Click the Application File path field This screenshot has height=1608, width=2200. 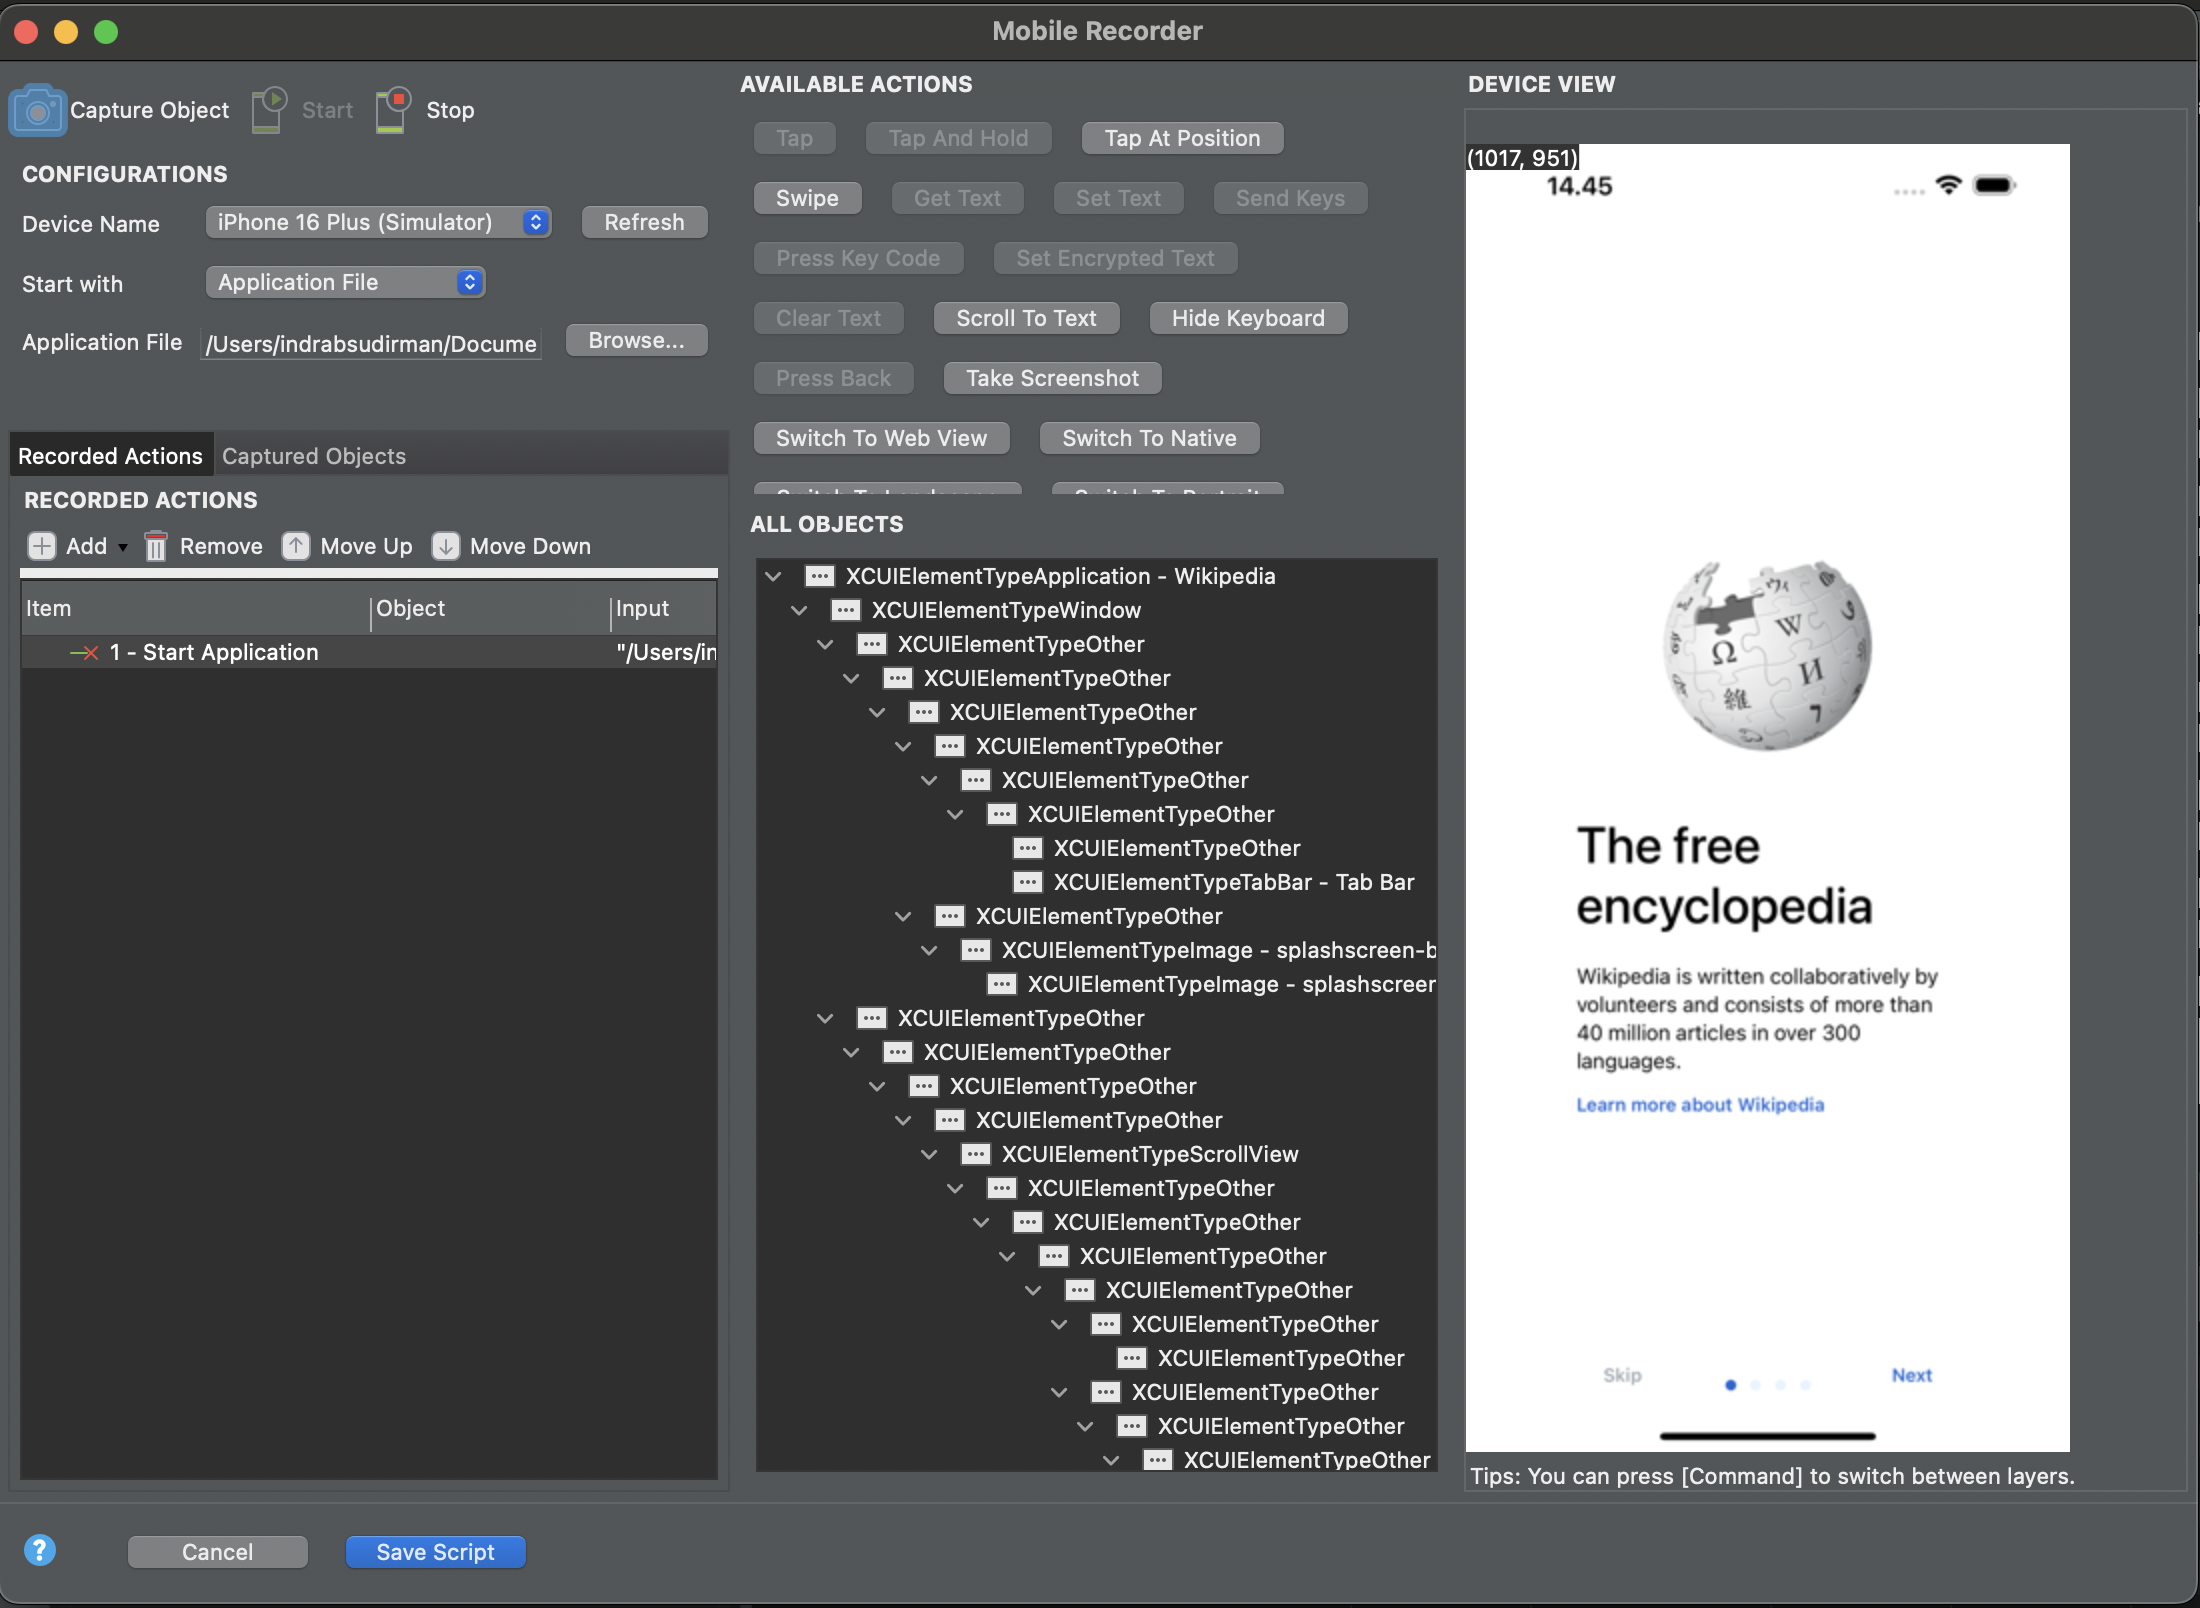371,344
